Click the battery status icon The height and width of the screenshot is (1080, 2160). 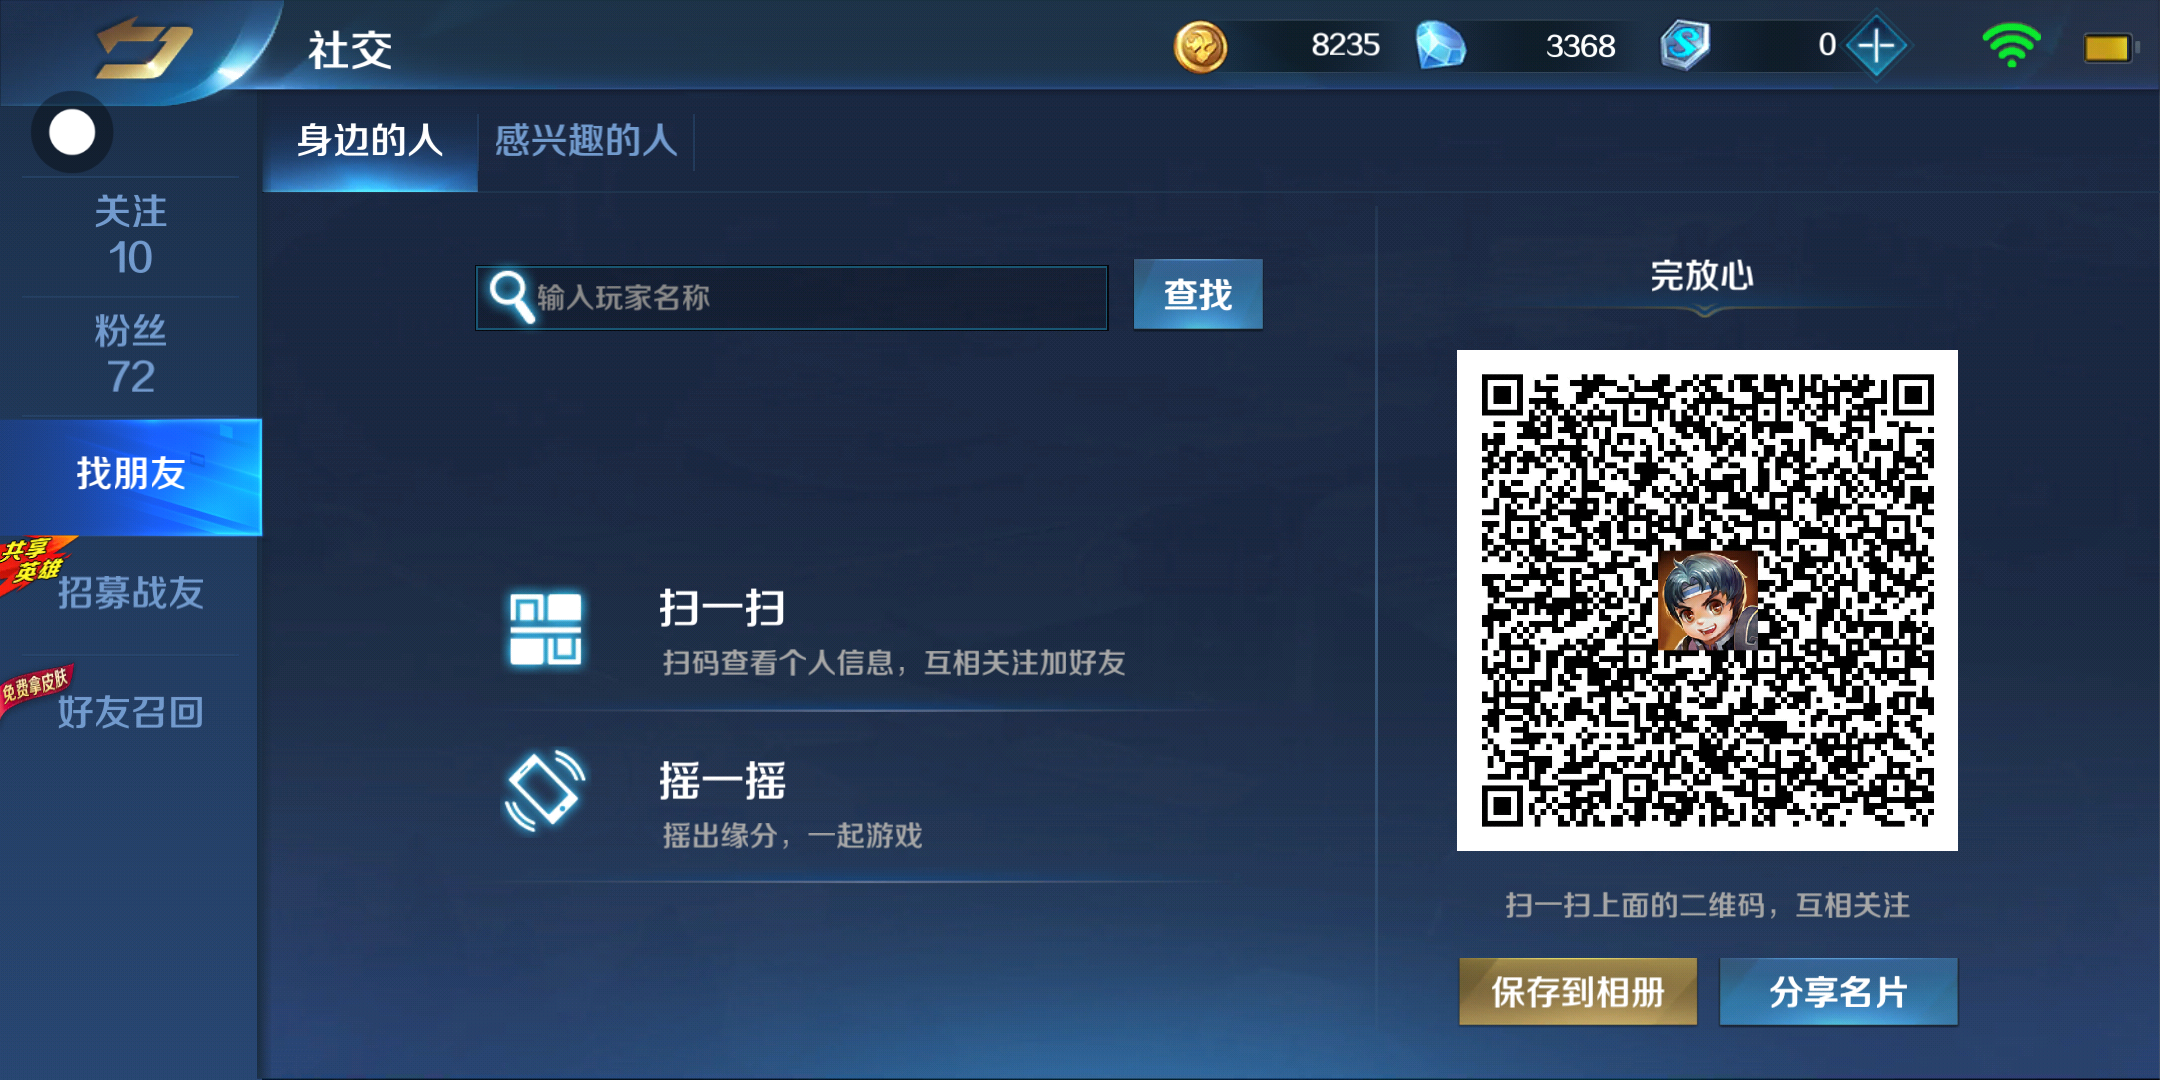coord(2110,47)
